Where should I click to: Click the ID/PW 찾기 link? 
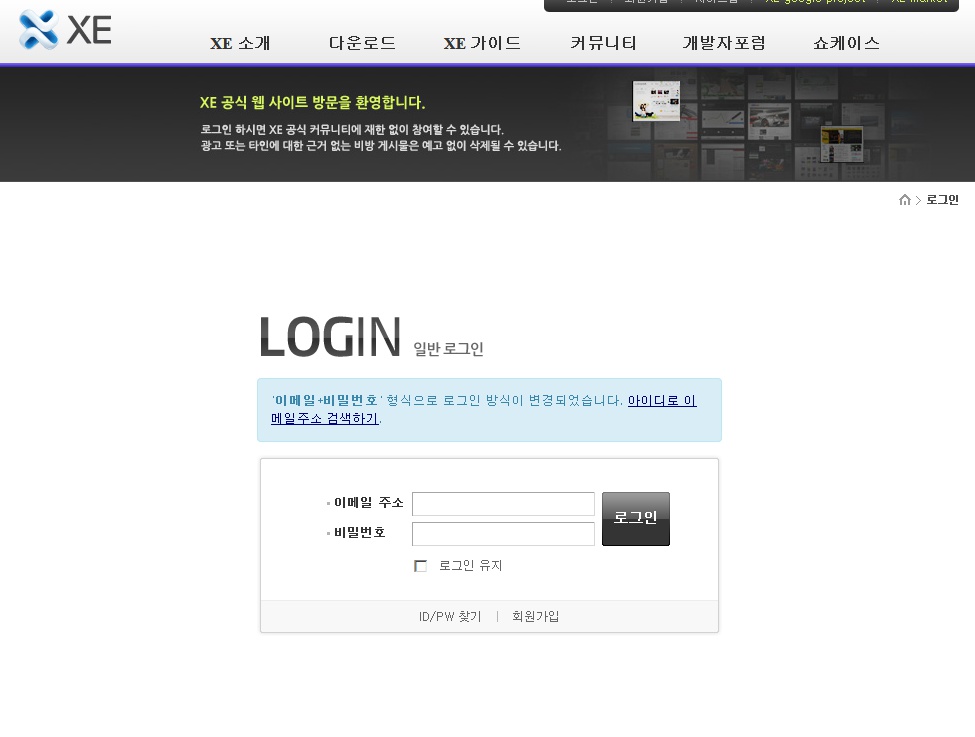point(450,616)
